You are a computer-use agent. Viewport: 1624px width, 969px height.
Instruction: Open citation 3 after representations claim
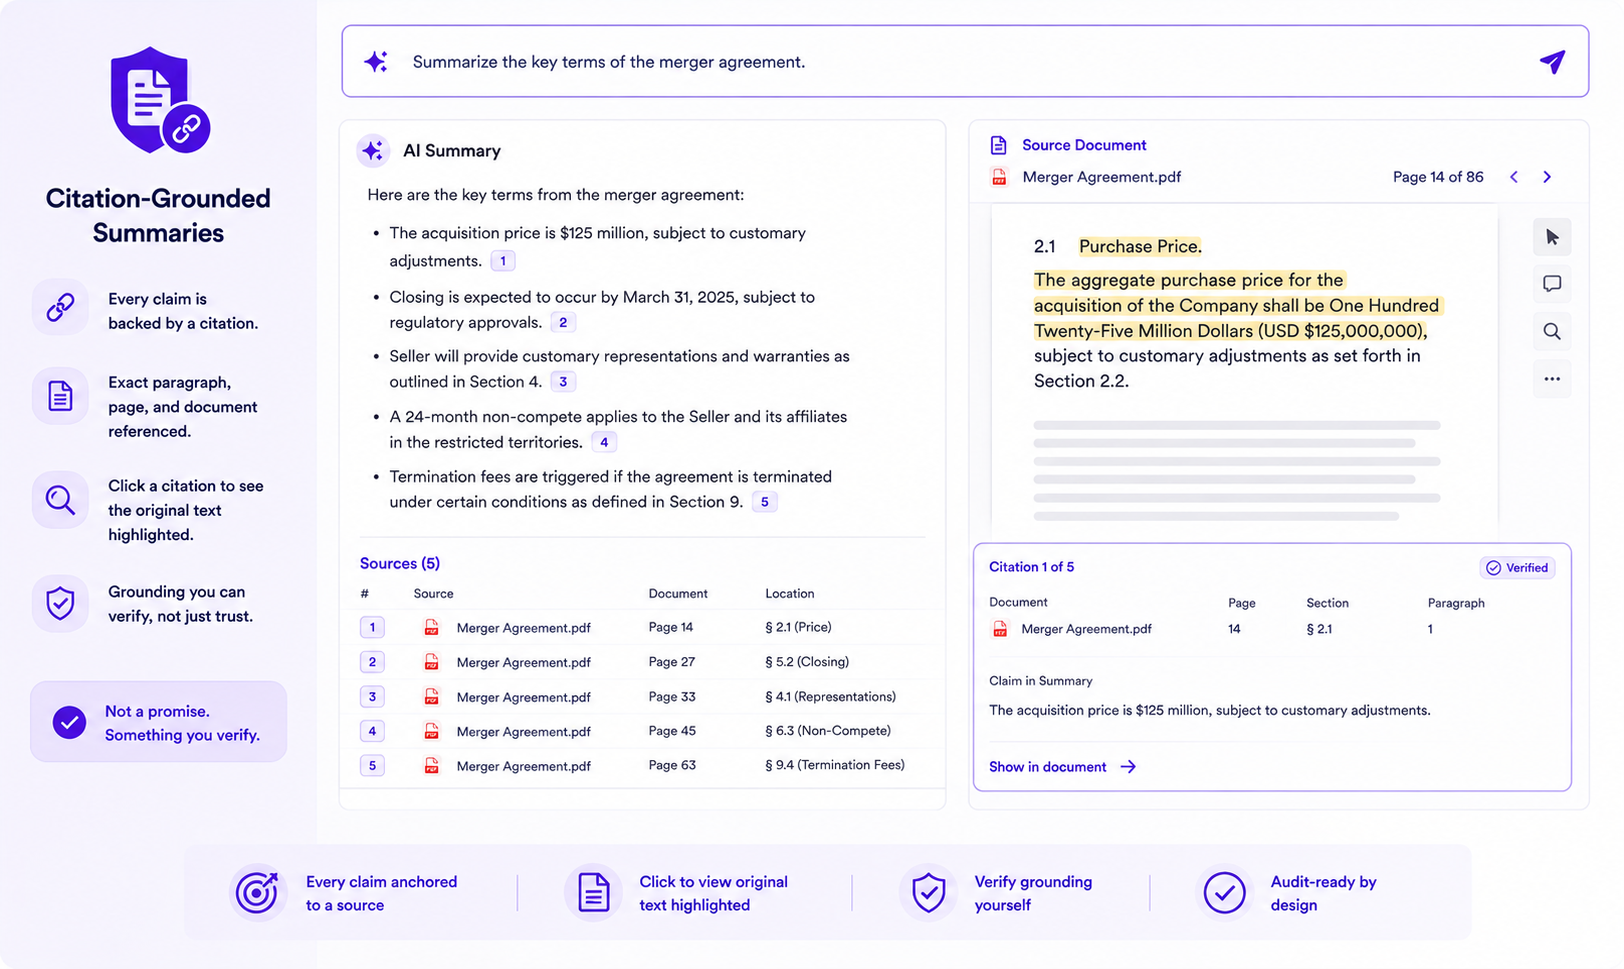[x=563, y=382]
